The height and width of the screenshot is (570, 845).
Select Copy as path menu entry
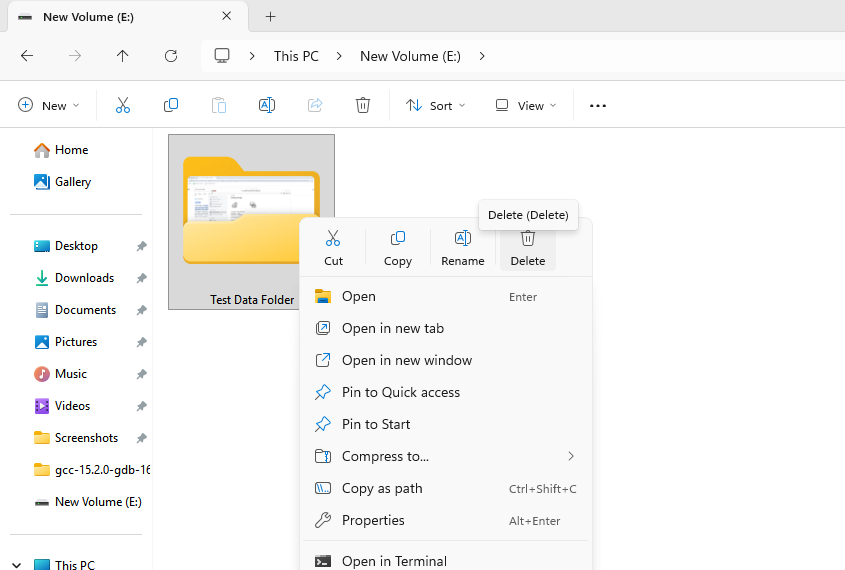click(382, 488)
